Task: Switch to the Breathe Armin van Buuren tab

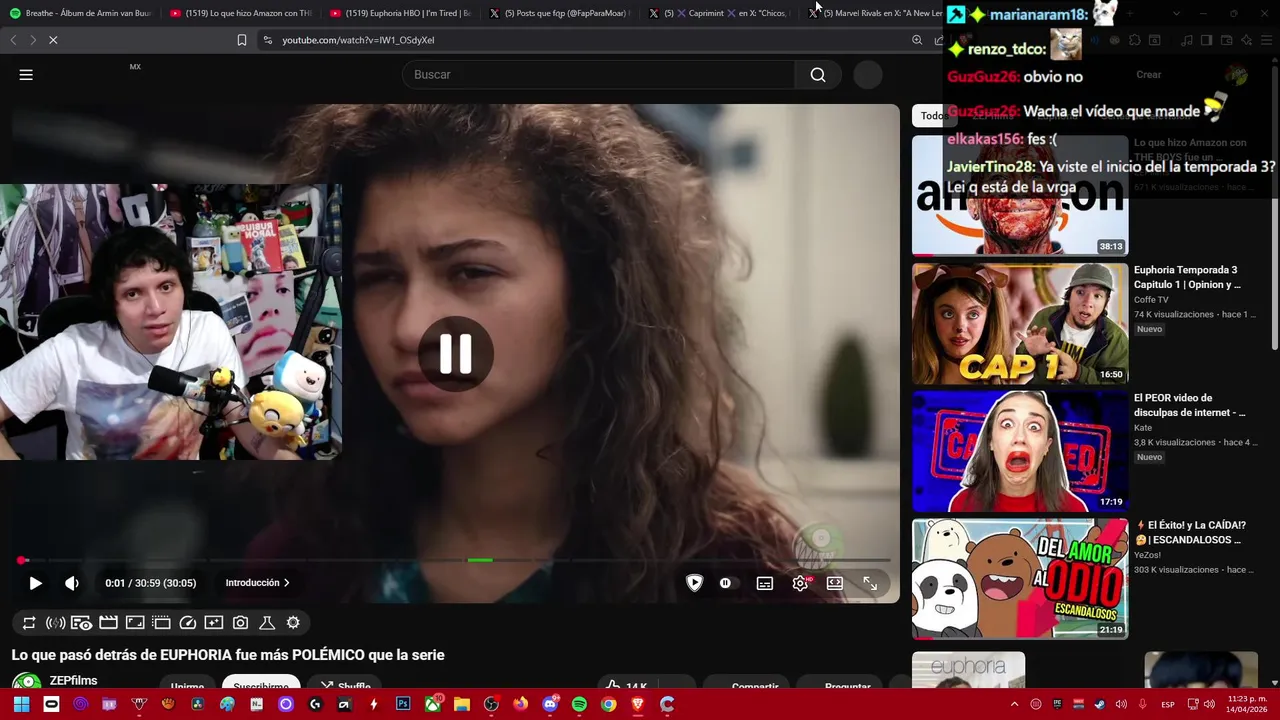Action: click(x=80, y=13)
